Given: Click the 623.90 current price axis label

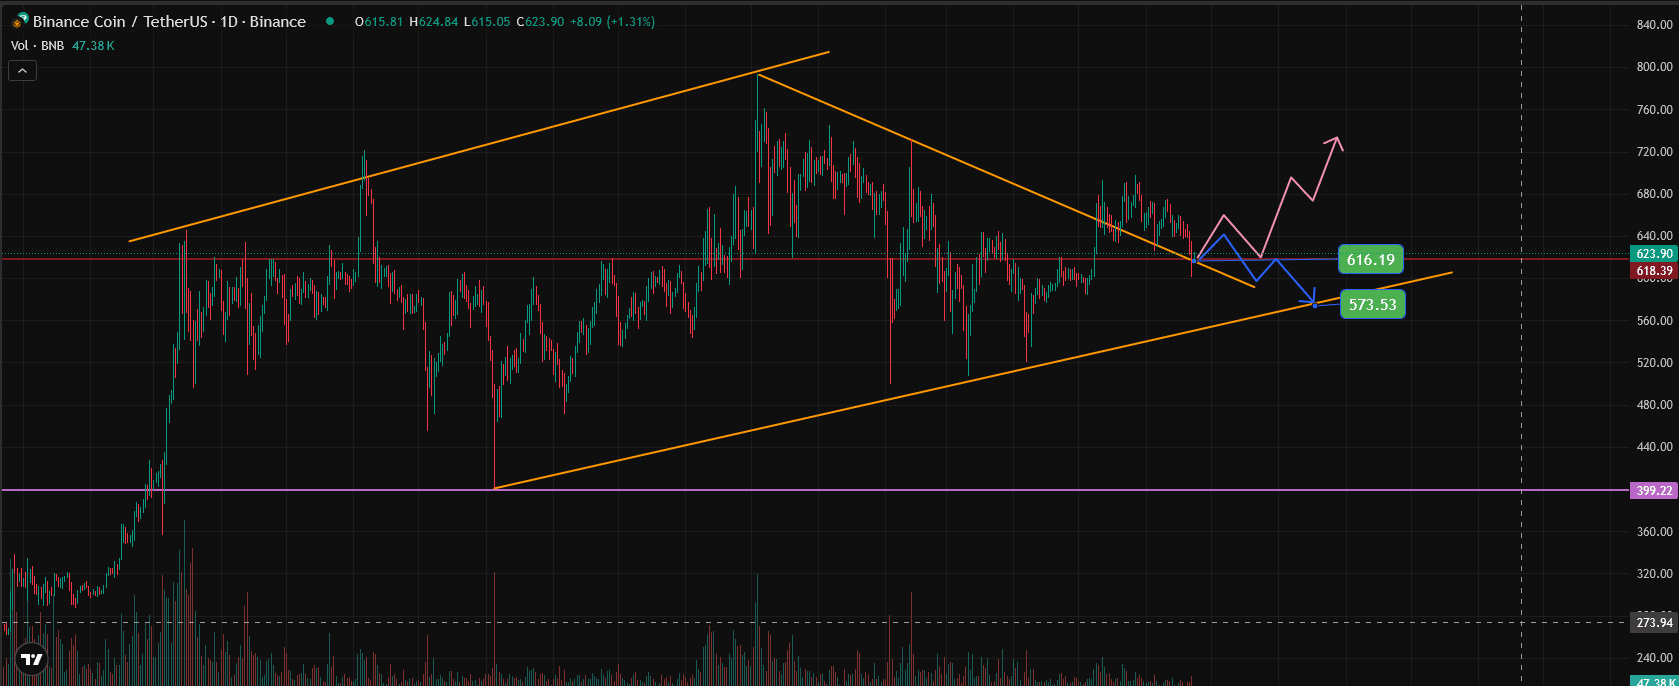Looking at the screenshot, I should 1654,254.
